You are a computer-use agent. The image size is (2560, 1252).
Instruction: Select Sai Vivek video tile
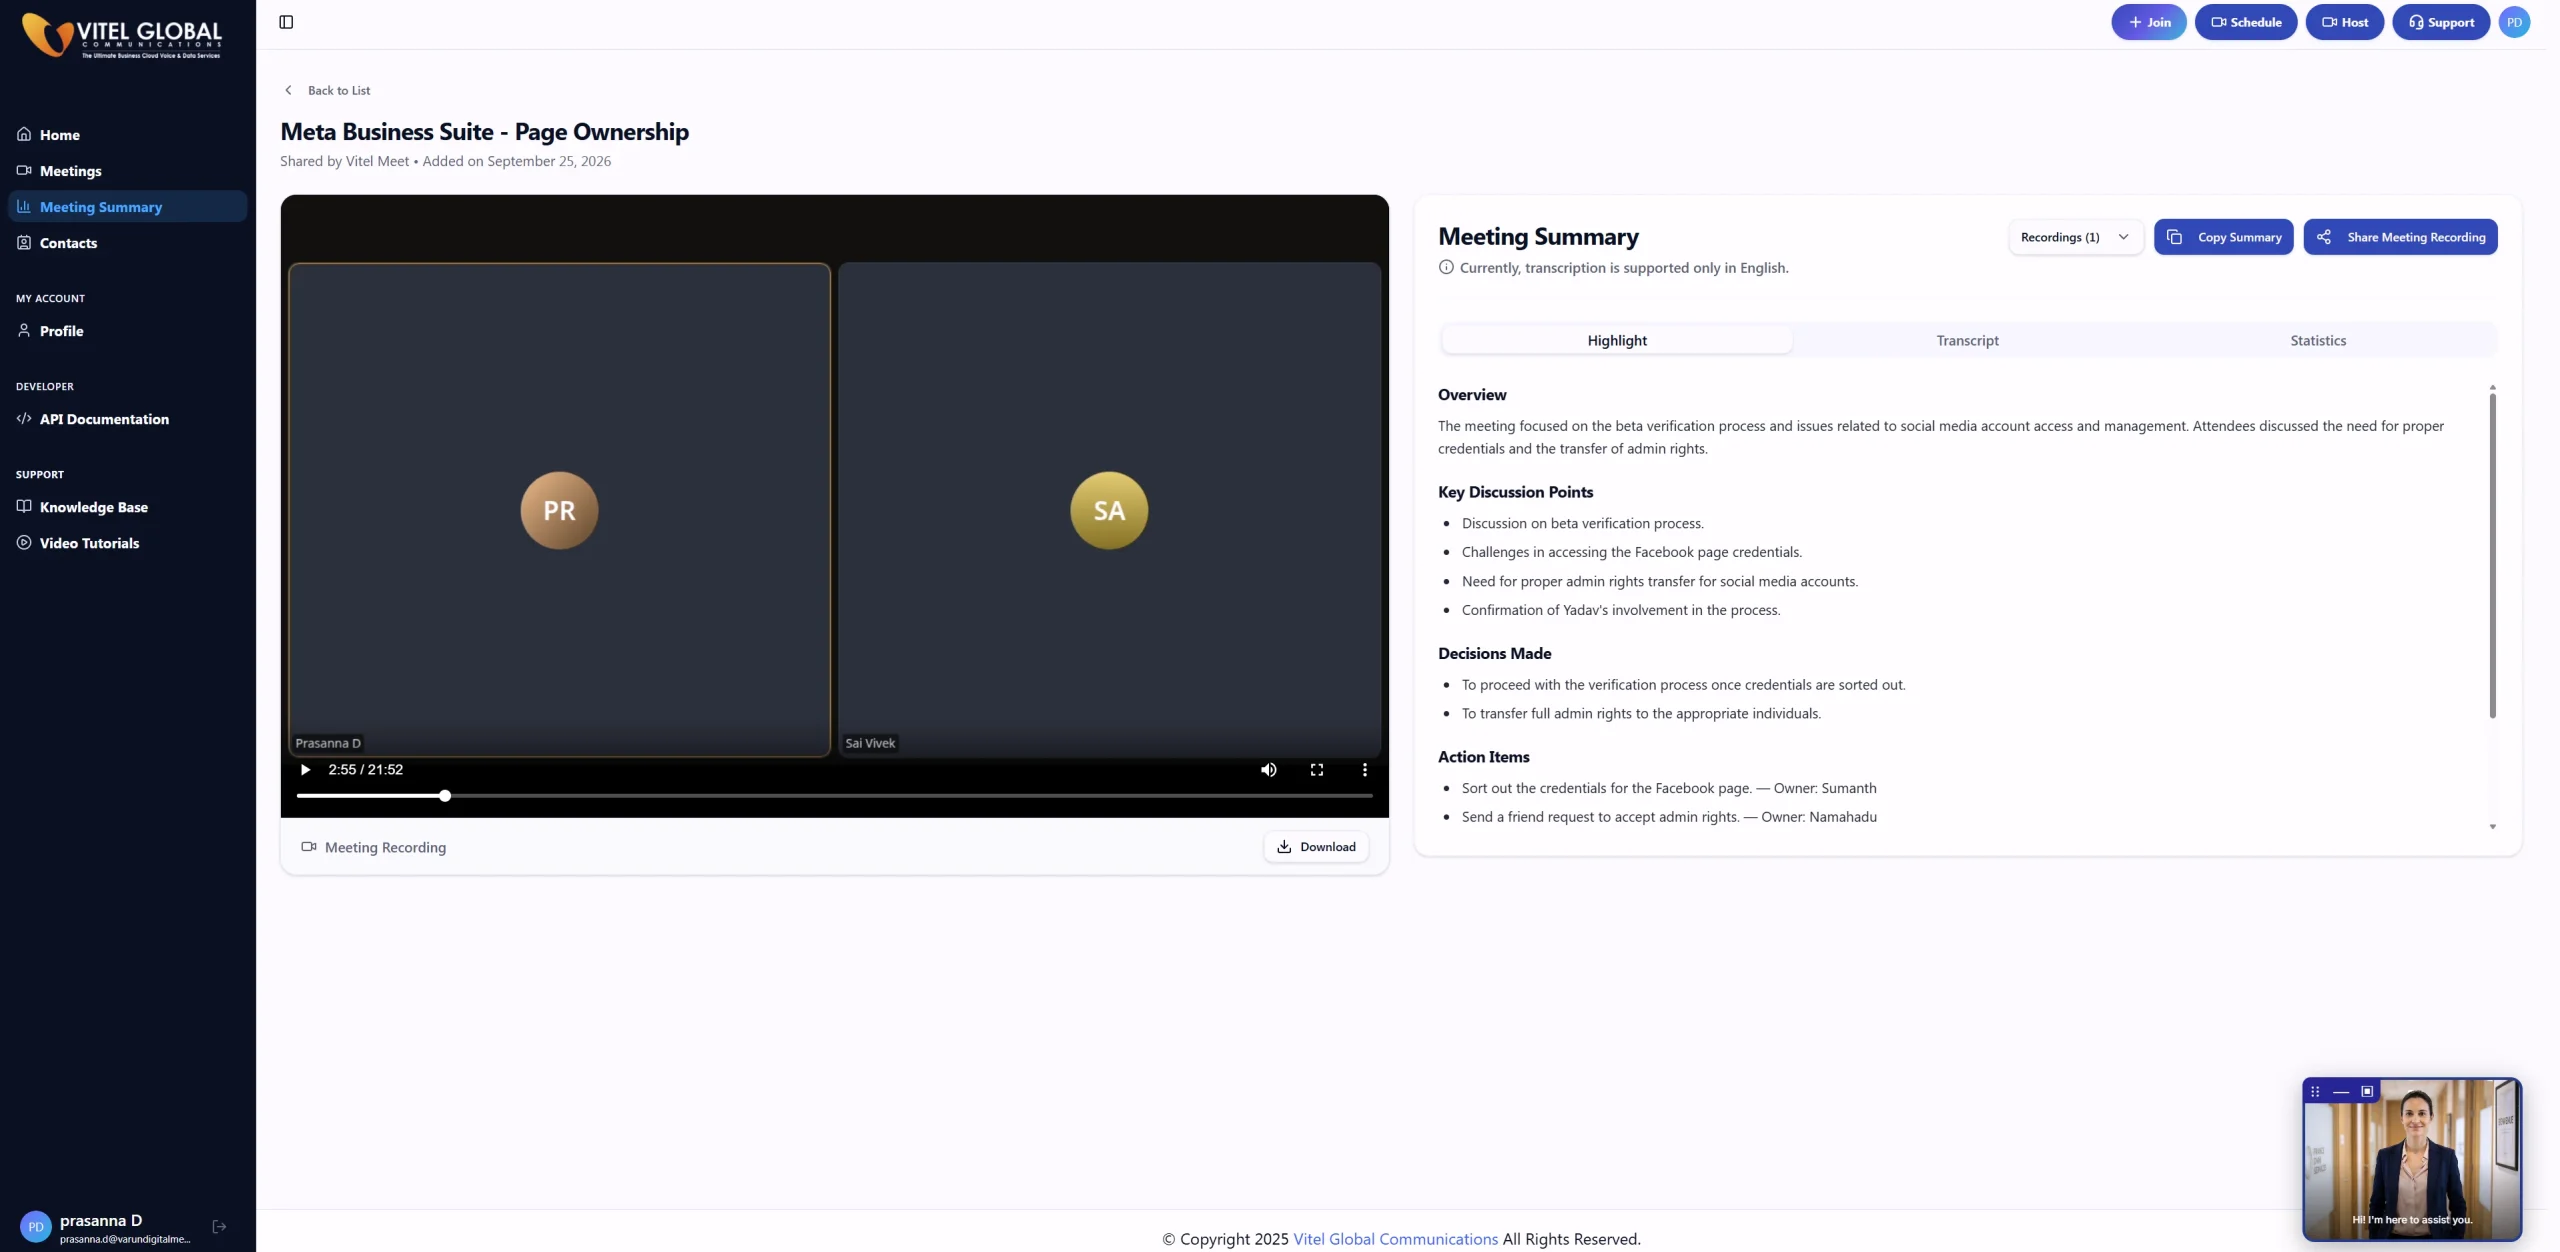[x=1109, y=509]
